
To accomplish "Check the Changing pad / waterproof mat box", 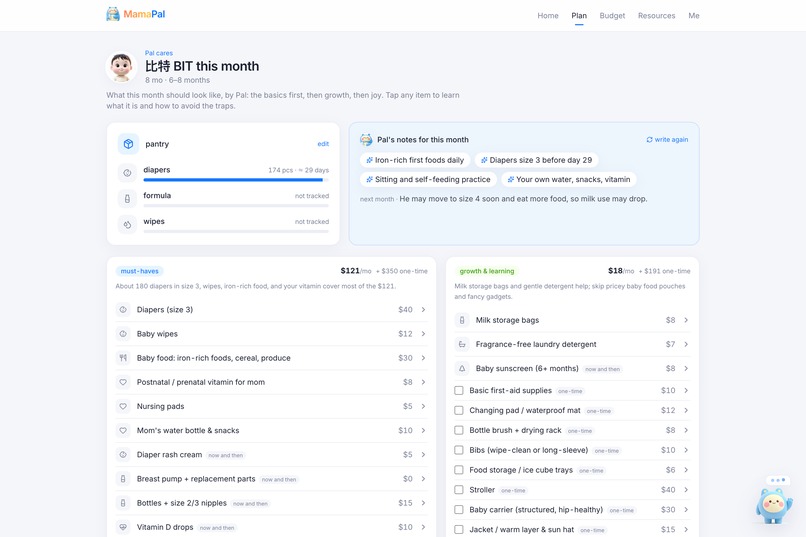I will 459,411.
